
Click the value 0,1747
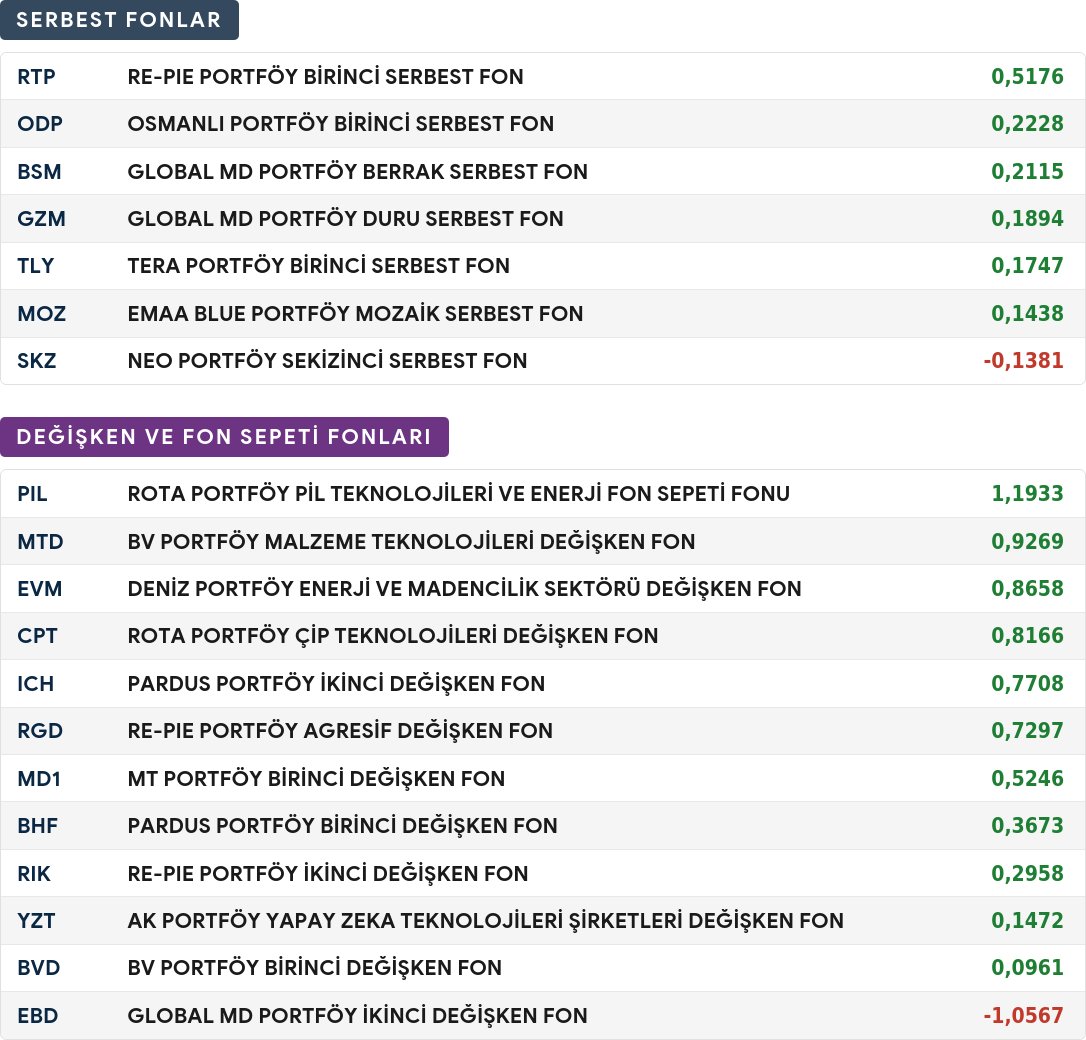1027,266
